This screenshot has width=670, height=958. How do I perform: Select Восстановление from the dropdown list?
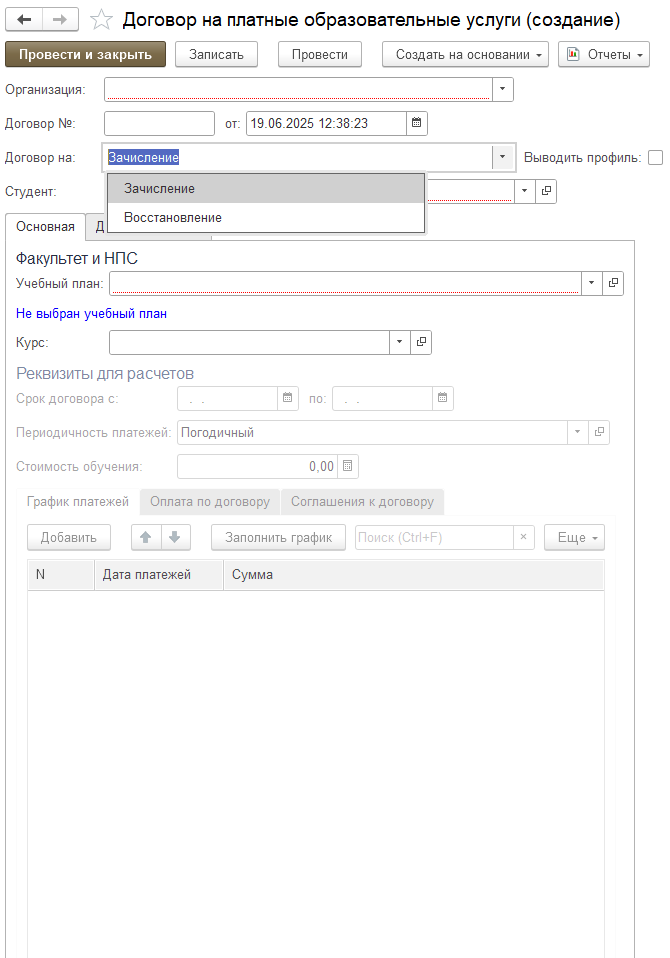click(173, 217)
